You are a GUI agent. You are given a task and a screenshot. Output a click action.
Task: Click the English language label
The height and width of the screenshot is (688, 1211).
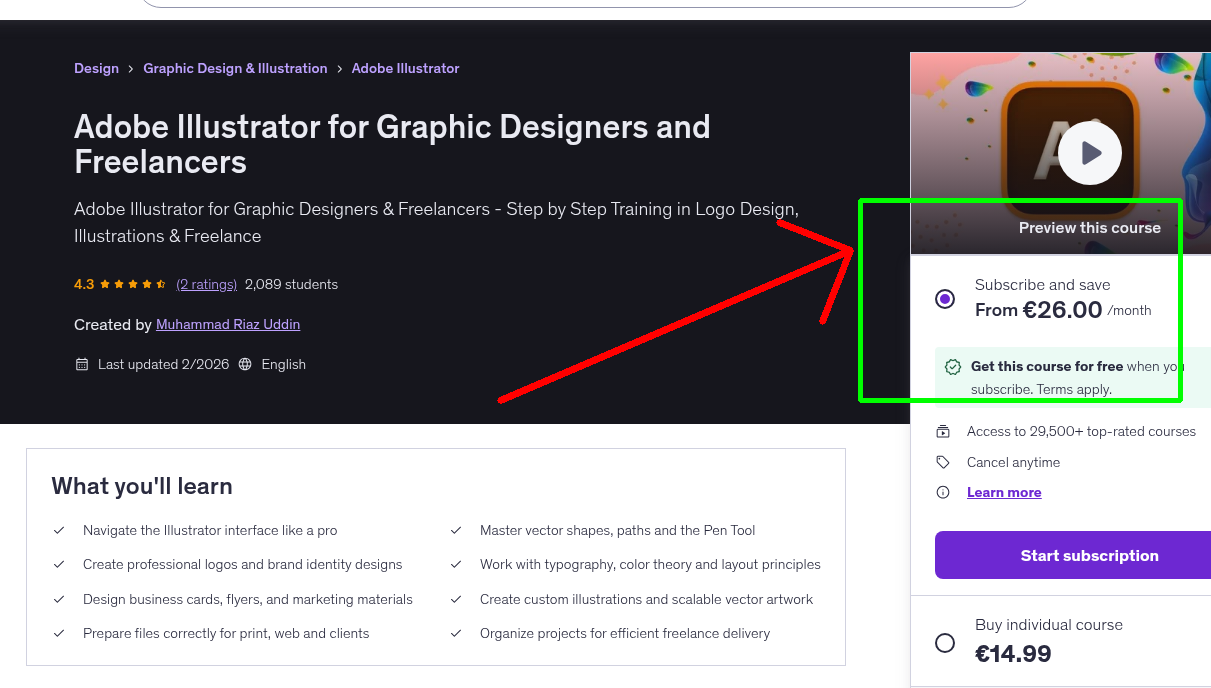click(283, 364)
